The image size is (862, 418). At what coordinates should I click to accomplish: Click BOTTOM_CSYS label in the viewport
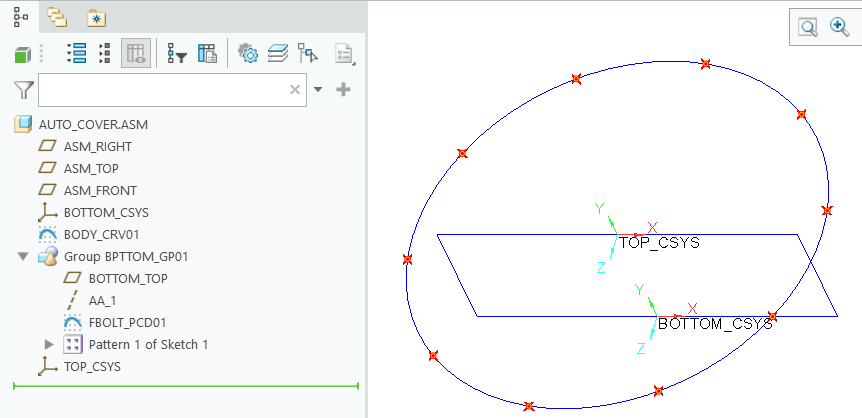coord(715,324)
